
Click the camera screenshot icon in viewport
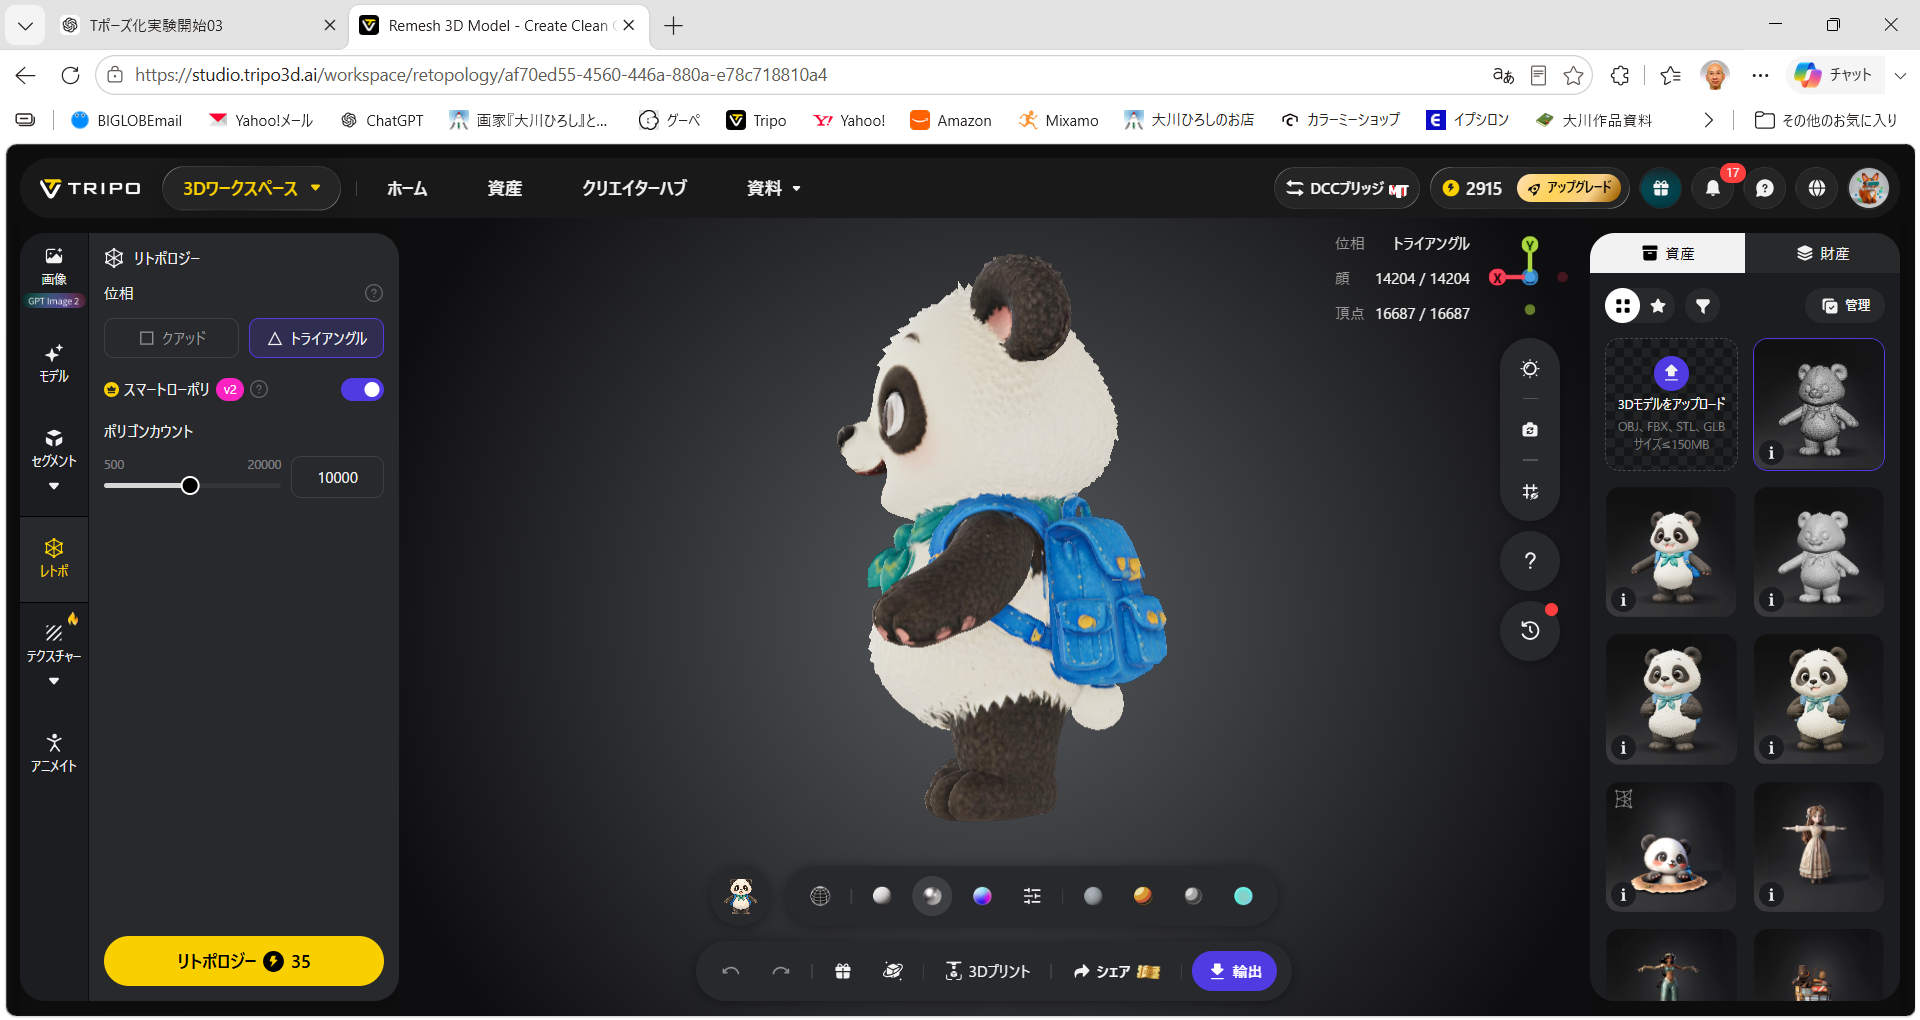[1530, 430]
